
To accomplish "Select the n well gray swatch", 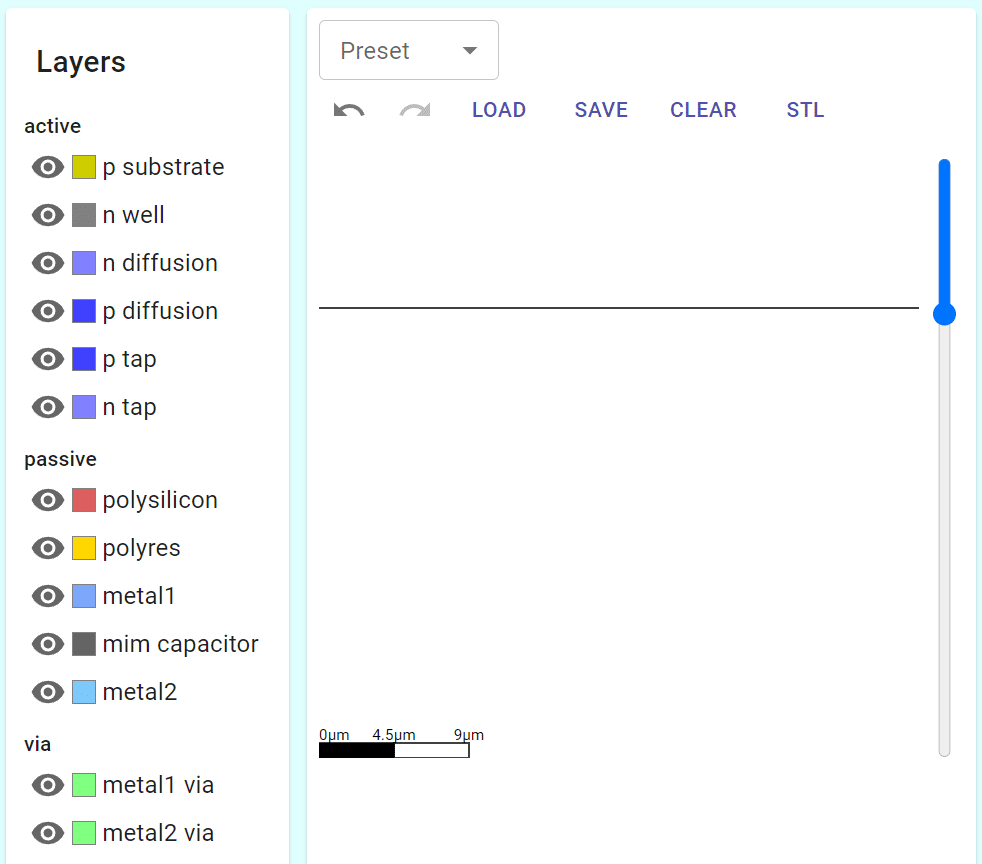I will coord(84,215).
